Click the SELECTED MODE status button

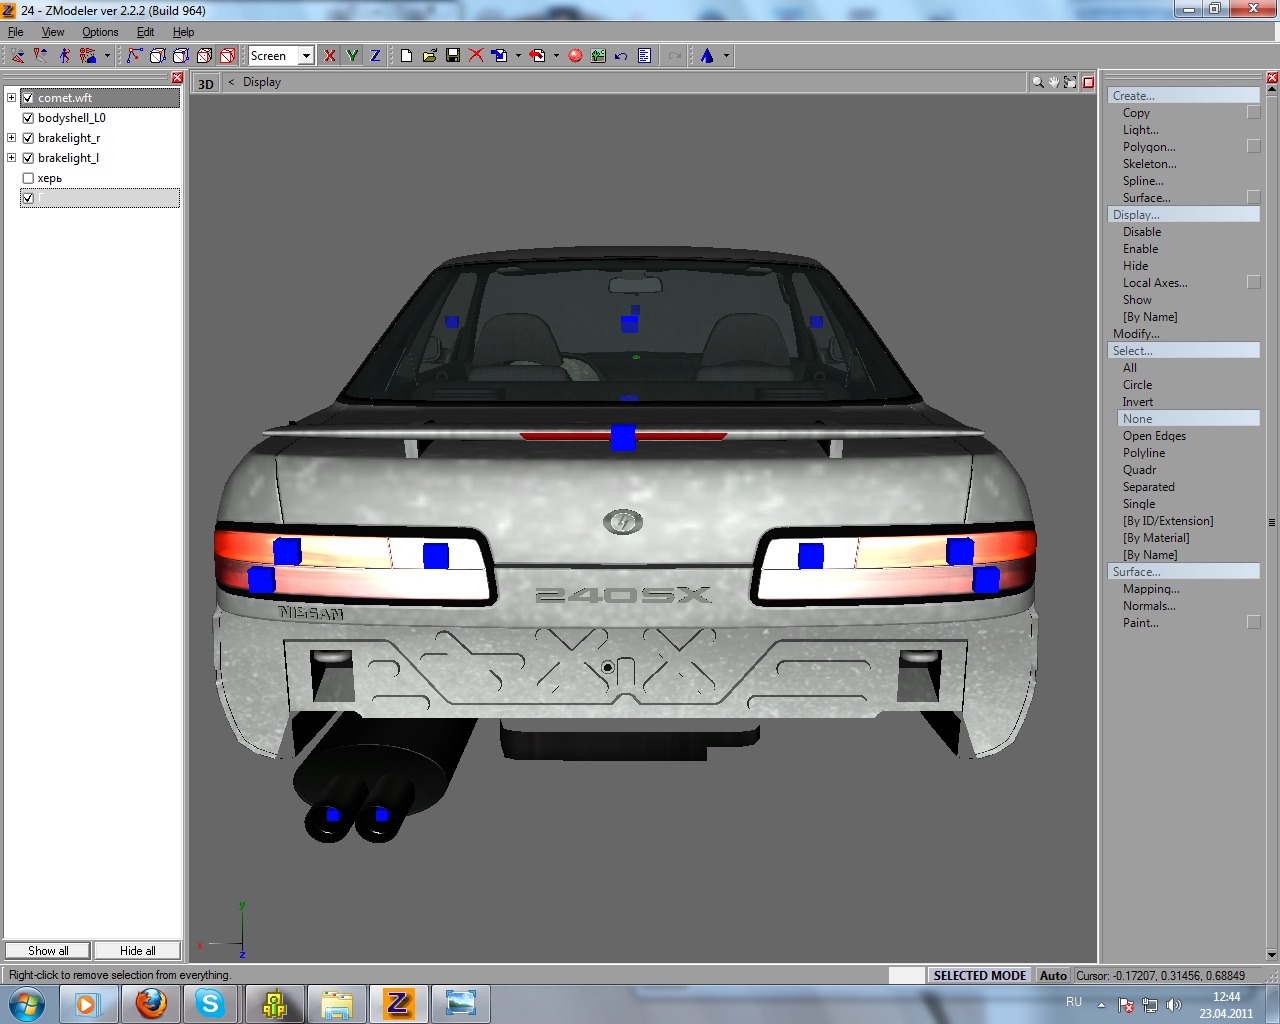pyautogui.click(x=980, y=976)
